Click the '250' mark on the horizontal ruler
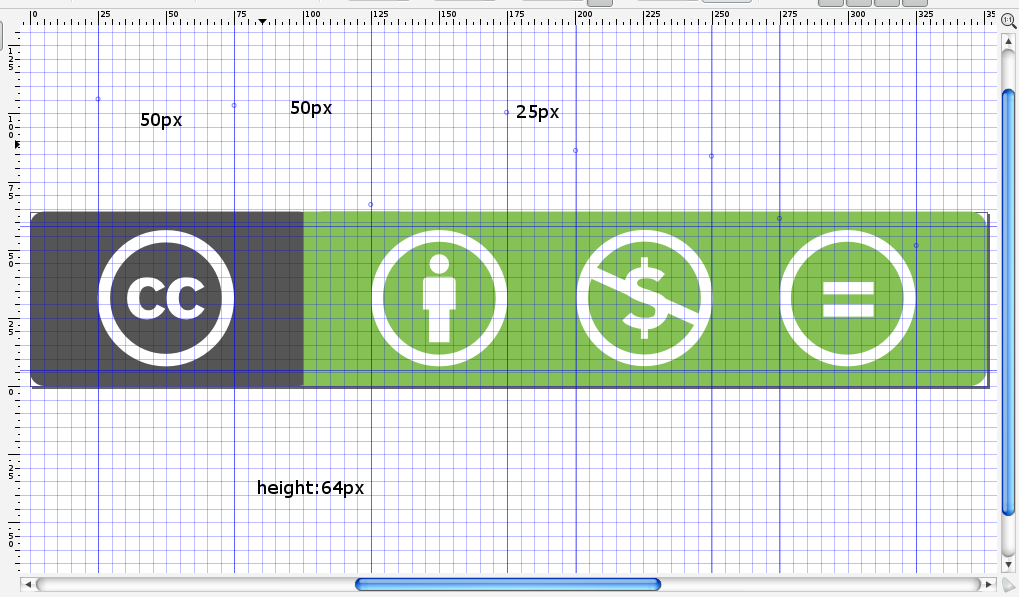This screenshot has width=1019, height=597. [721, 14]
